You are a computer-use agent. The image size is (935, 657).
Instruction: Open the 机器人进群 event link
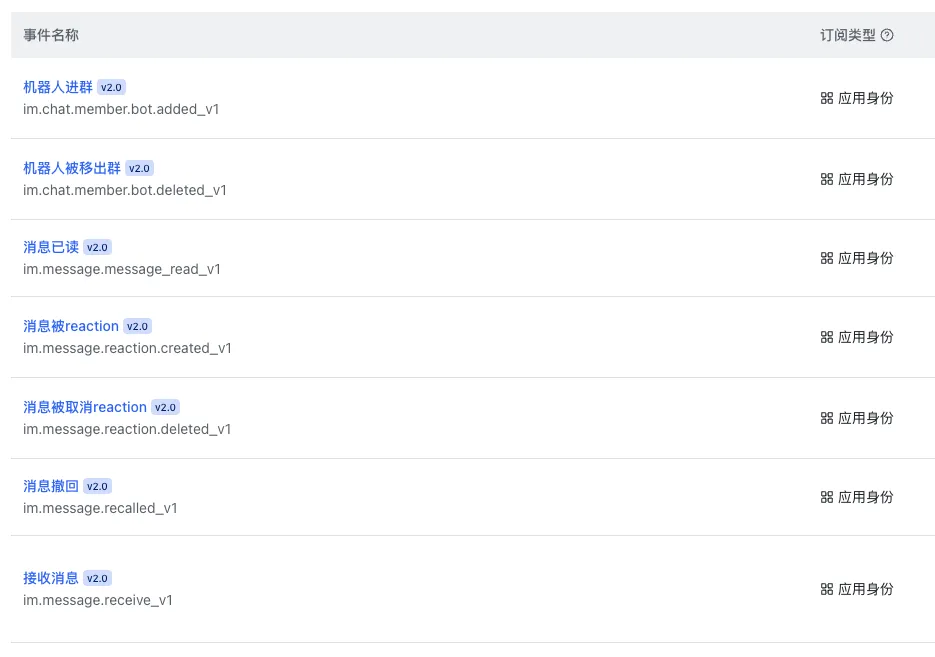click(58, 87)
